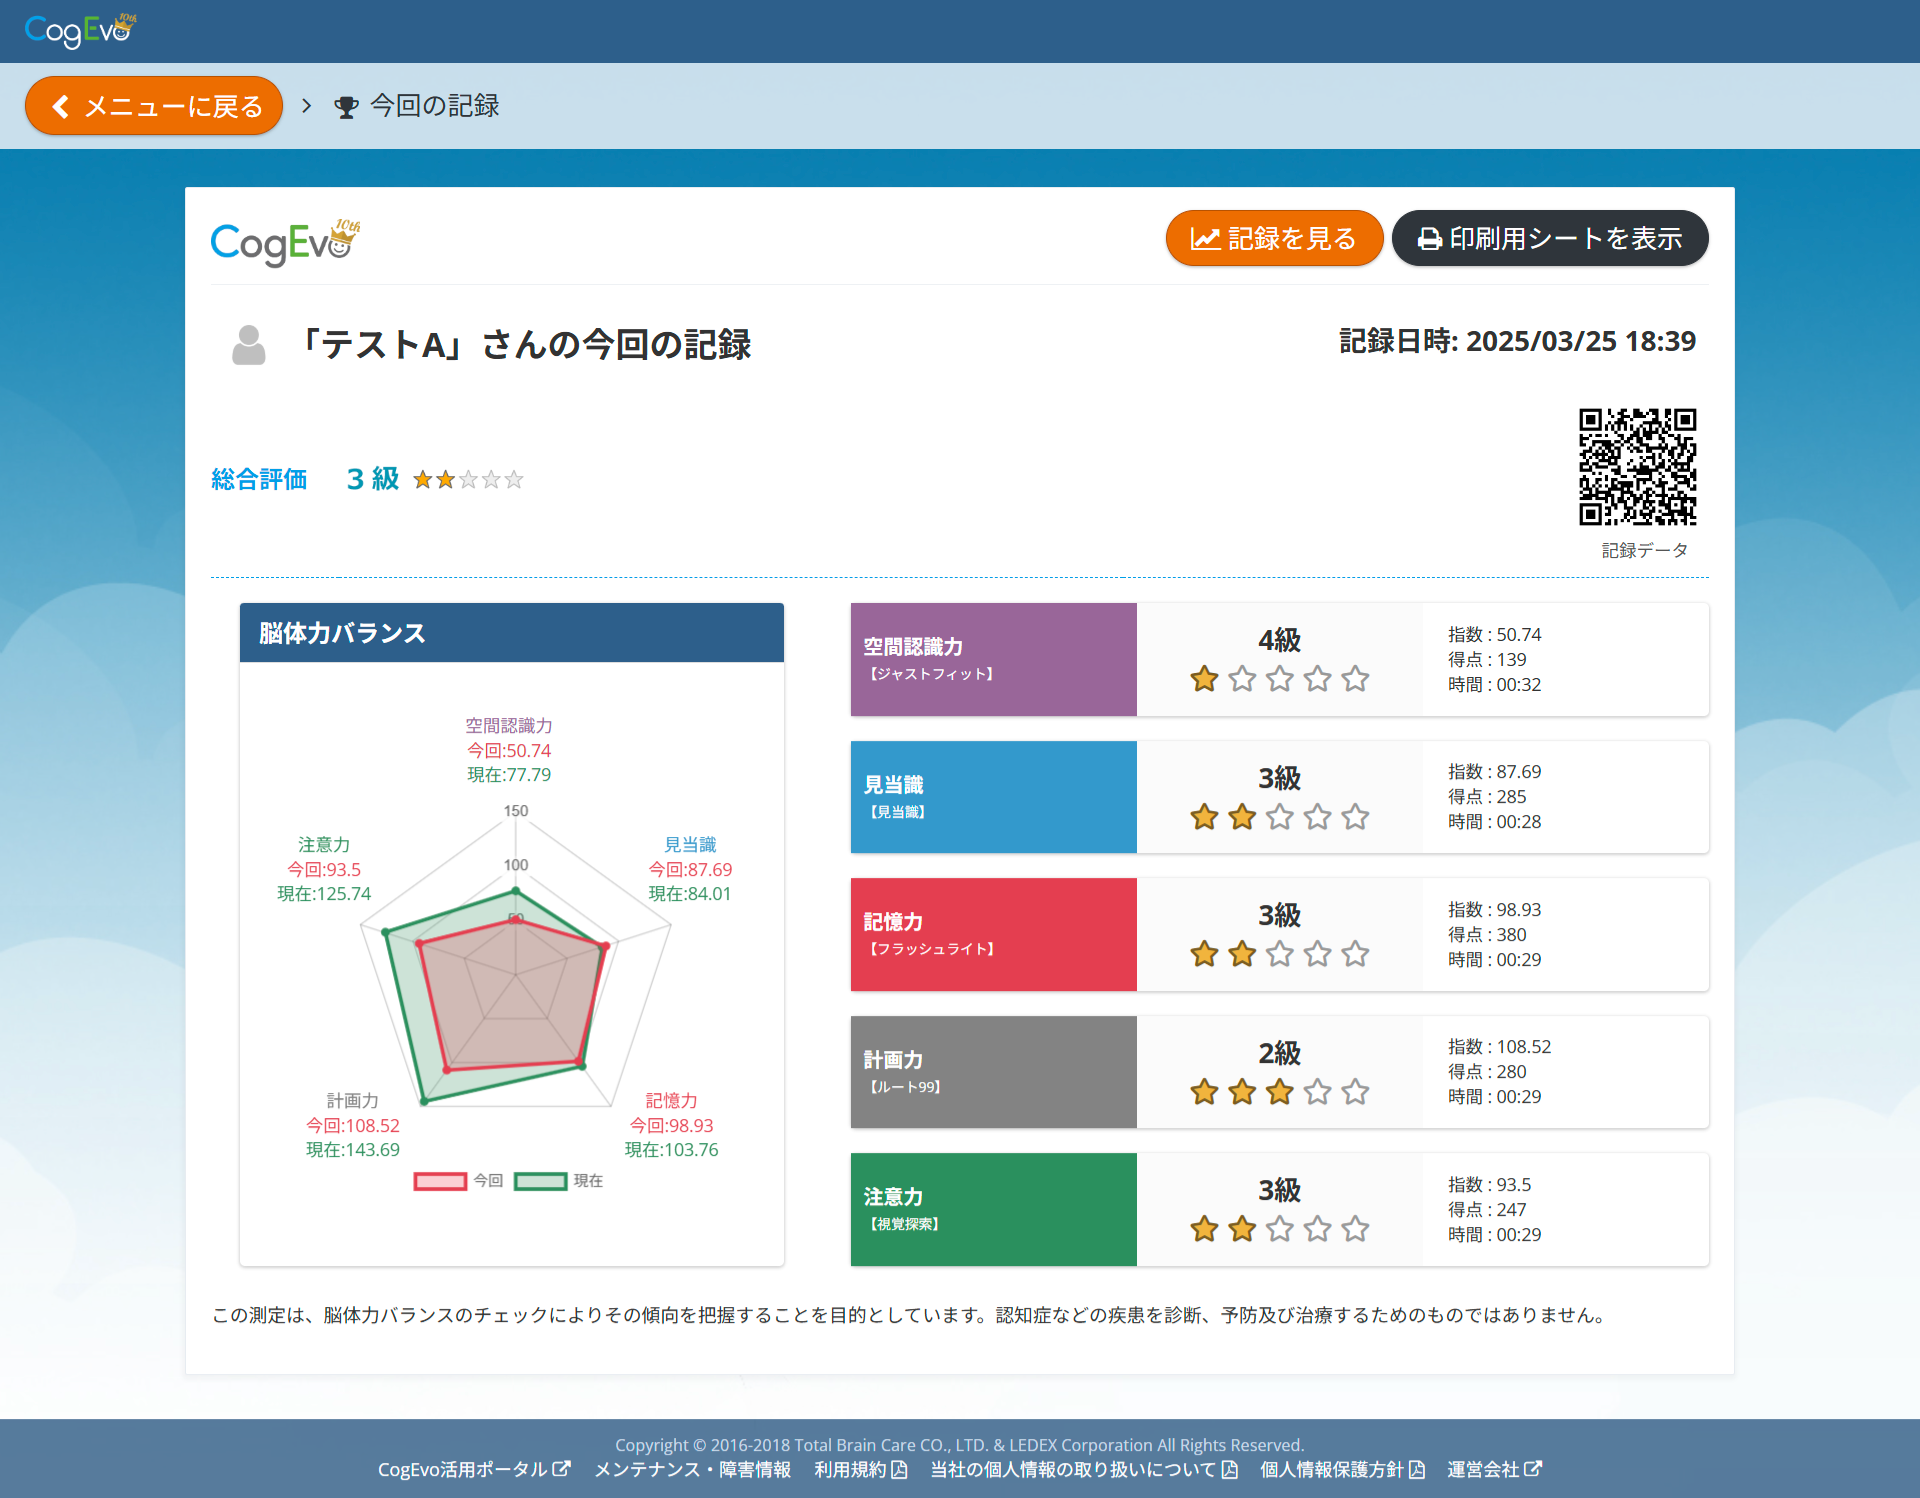Click the third star in the 計画力 rating
This screenshot has width=1920, height=1498.
(1280, 1092)
